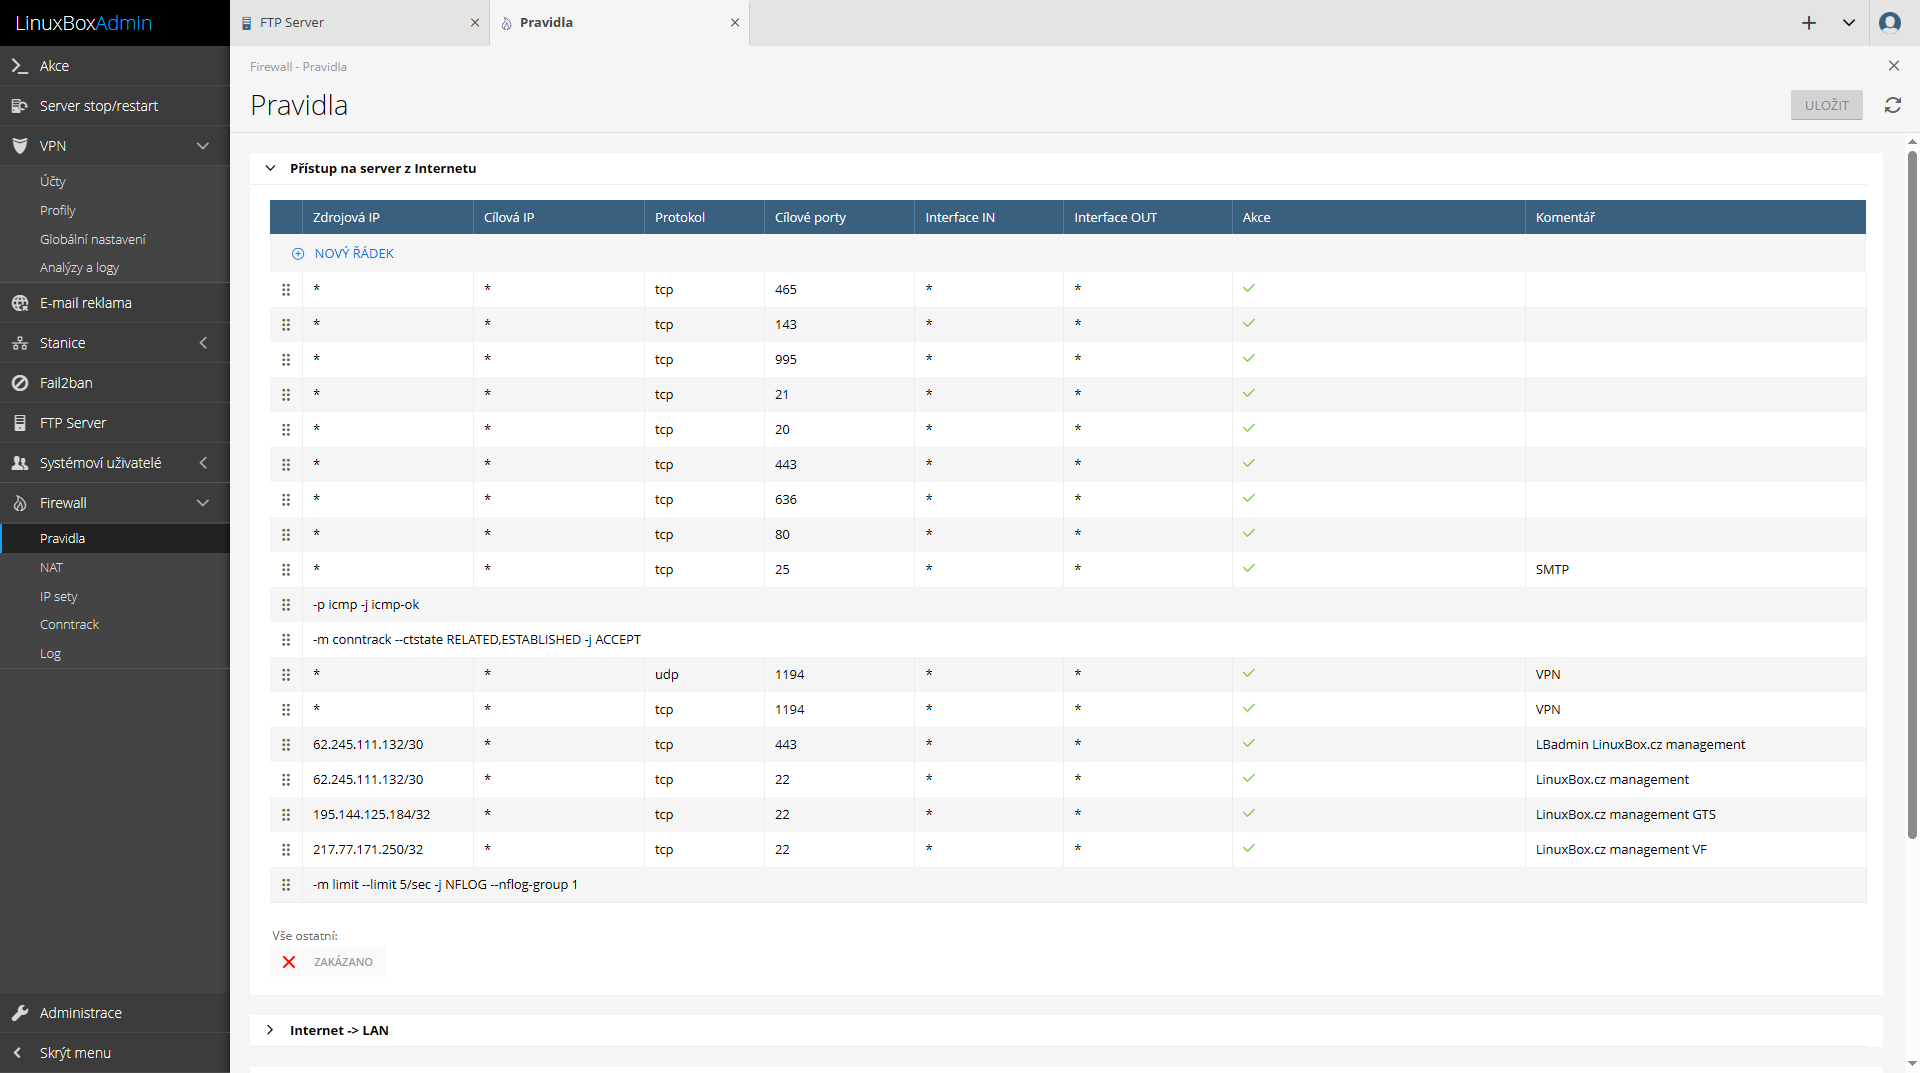
Task: Open Účty under VPN menu
Action: (x=53, y=181)
